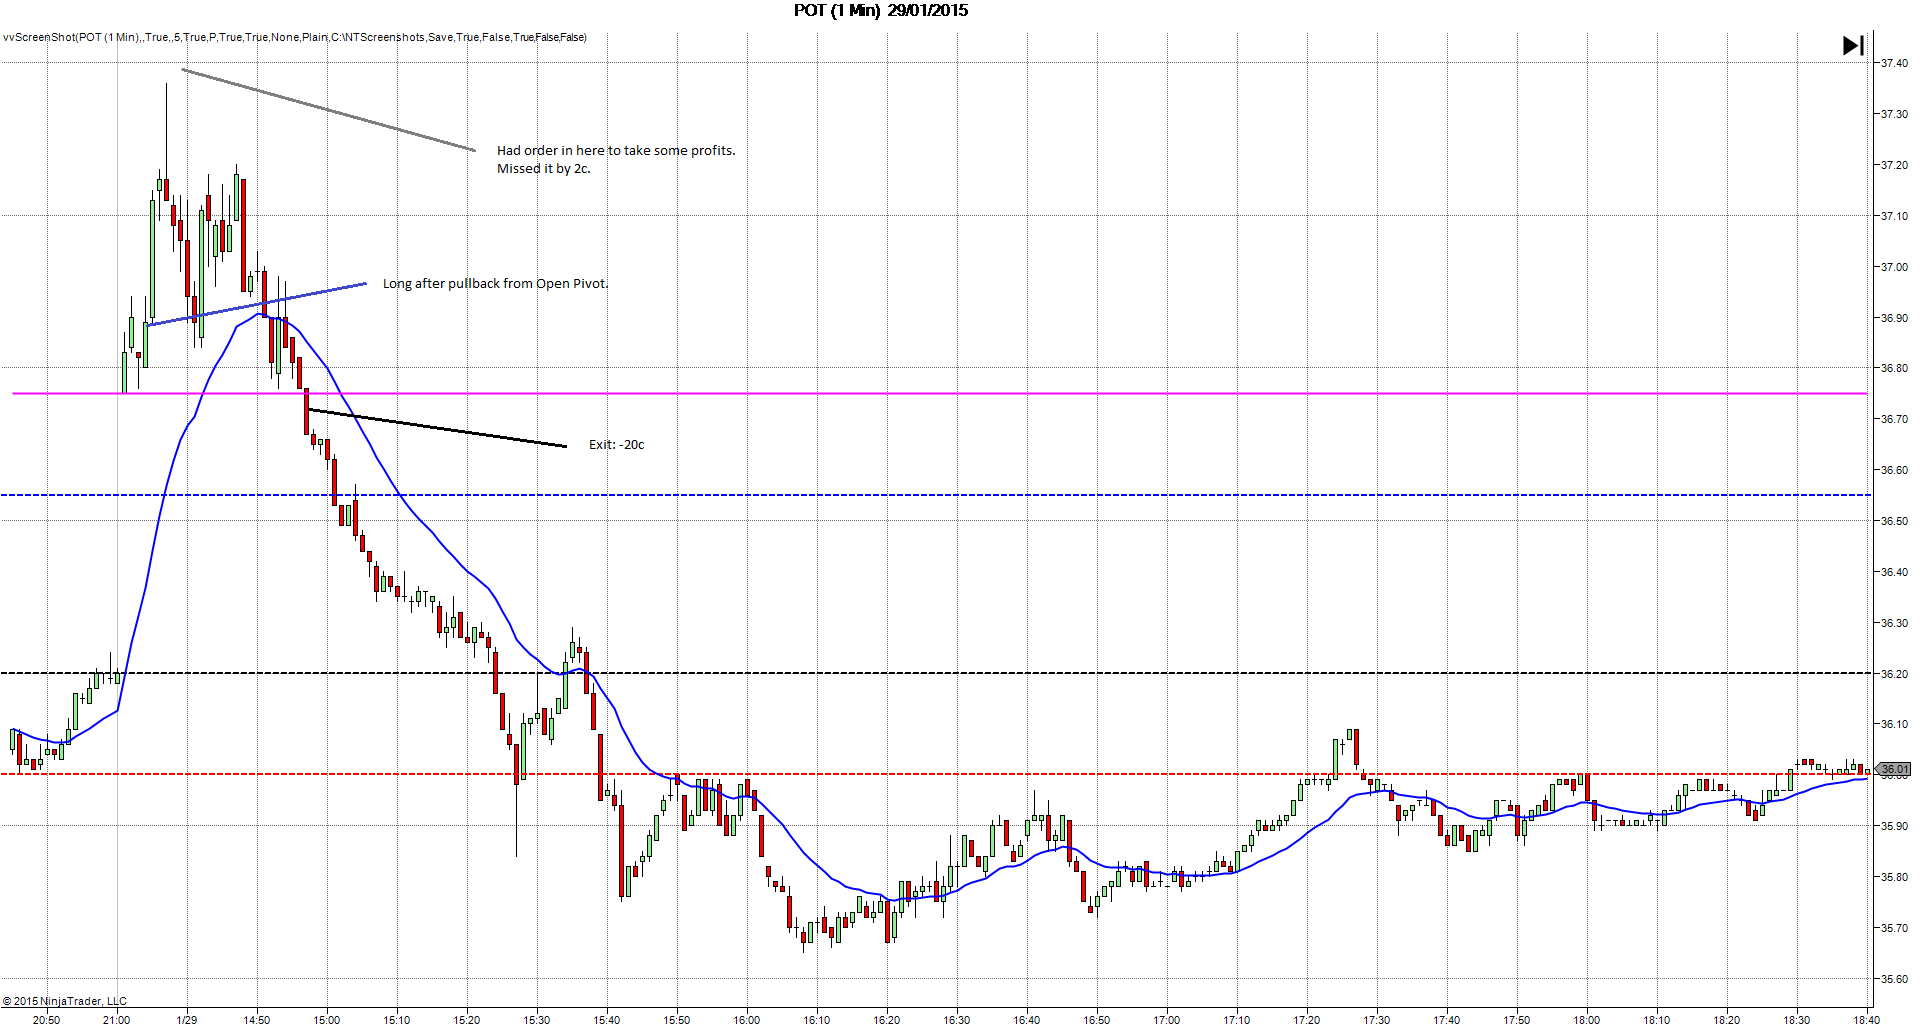The width and height of the screenshot is (1920, 1034).
Task: Click the 17:20 time axis label
Action: coord(1307,1021)
